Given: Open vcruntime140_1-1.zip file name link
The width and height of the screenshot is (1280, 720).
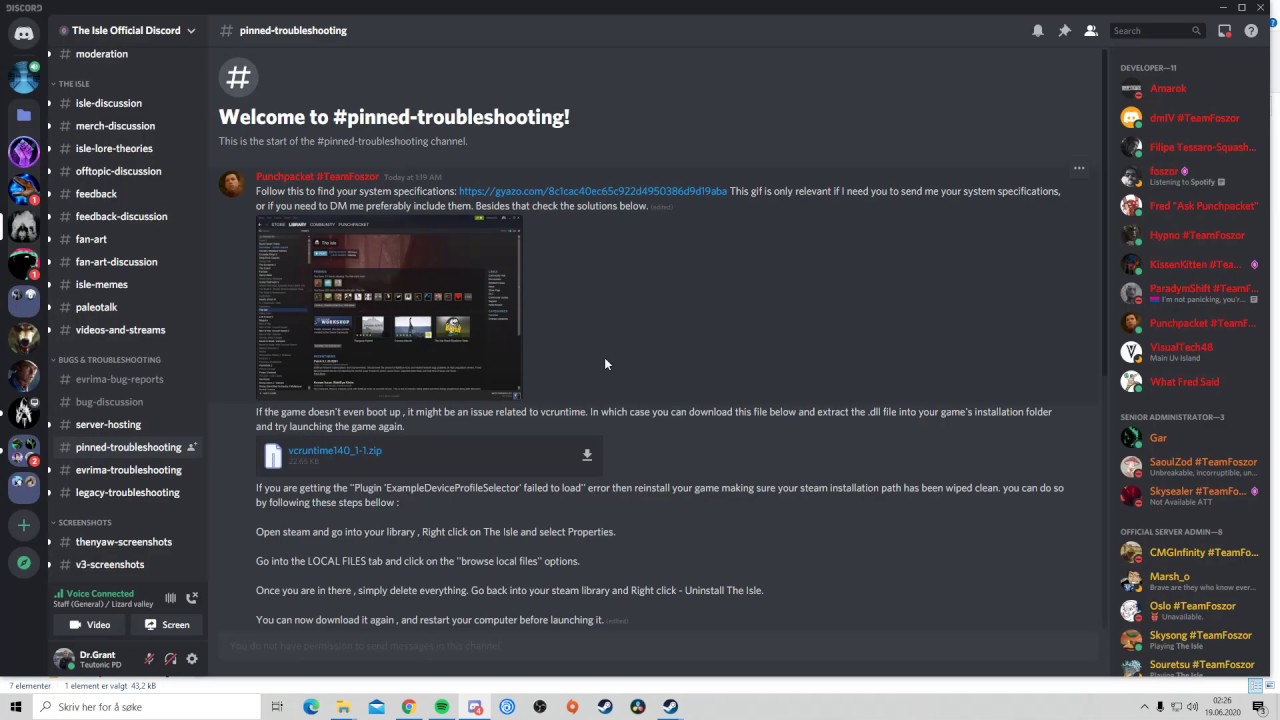Looking at the screenshot, I should (x=335, y=450).
